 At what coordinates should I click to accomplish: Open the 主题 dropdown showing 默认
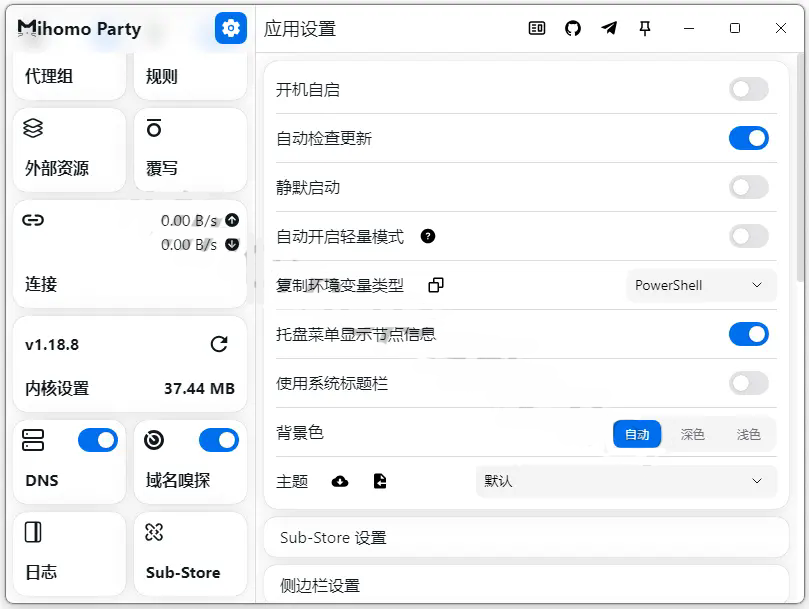(x=626, y=481)
